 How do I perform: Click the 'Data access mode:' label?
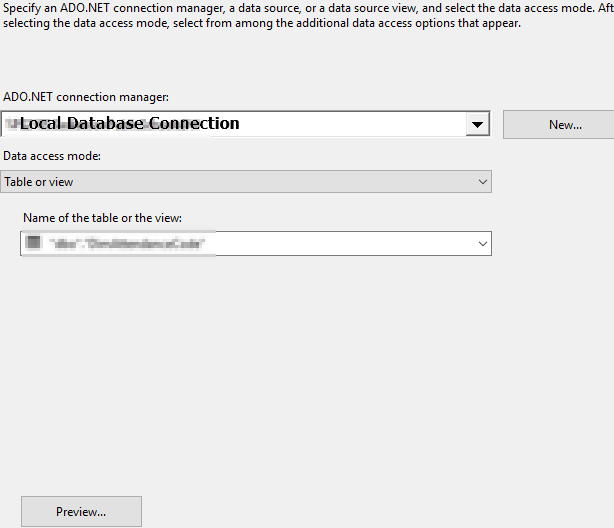click(52, 156)
